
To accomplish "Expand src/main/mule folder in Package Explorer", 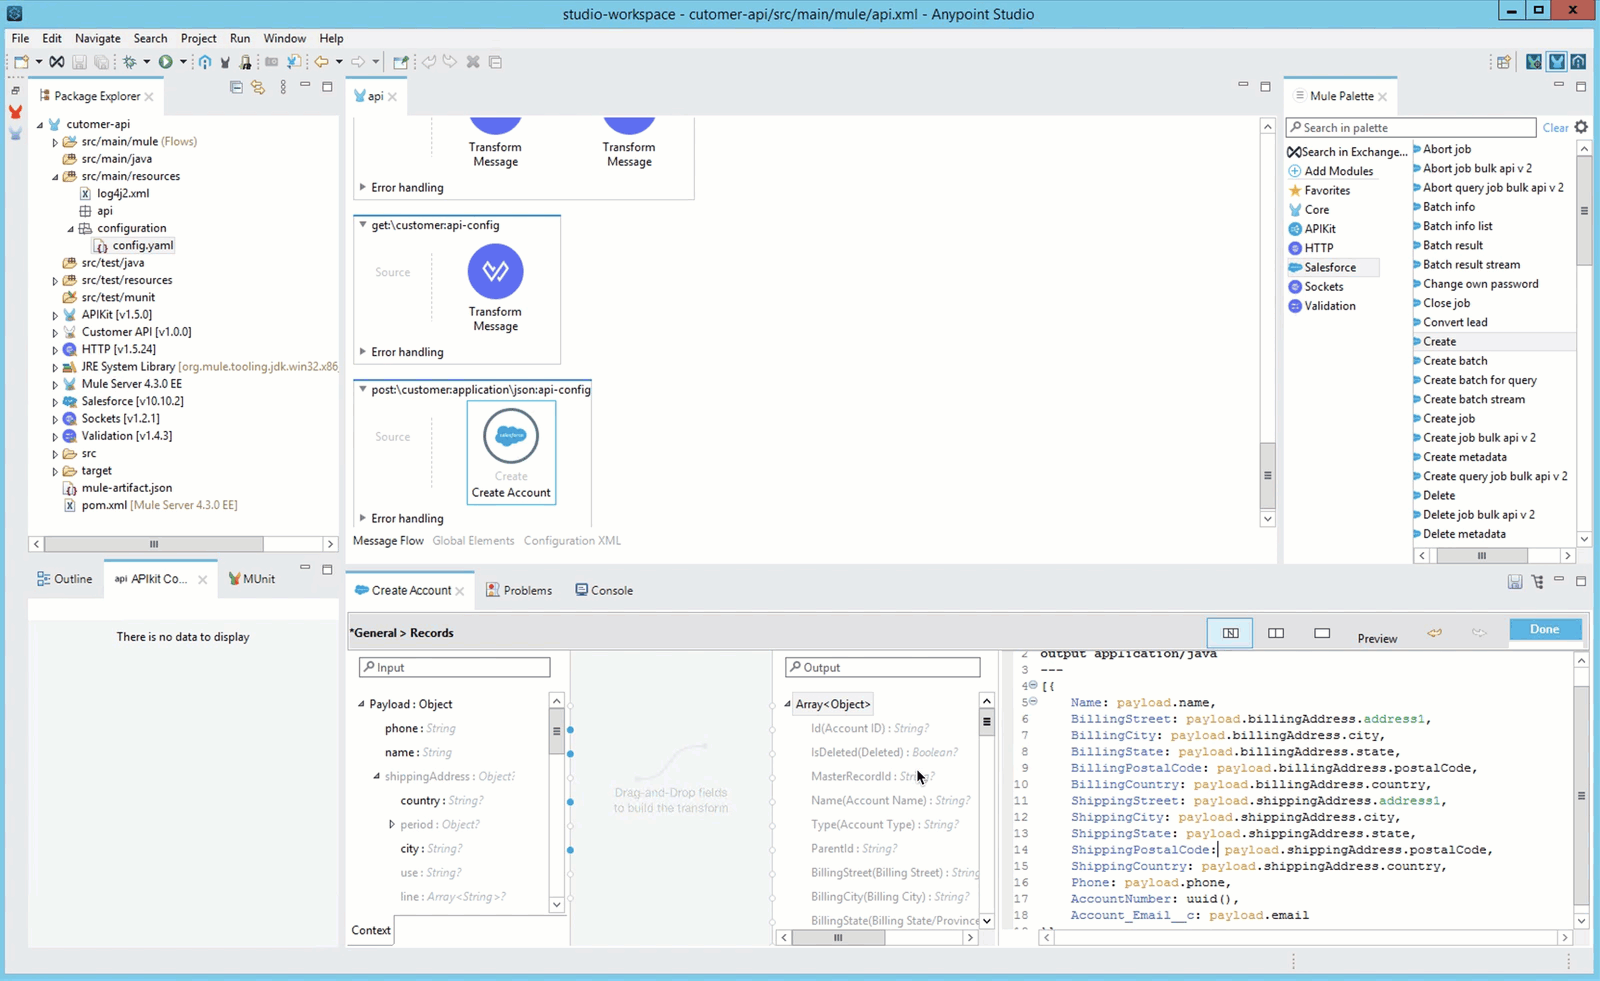I will pos(55,142).
